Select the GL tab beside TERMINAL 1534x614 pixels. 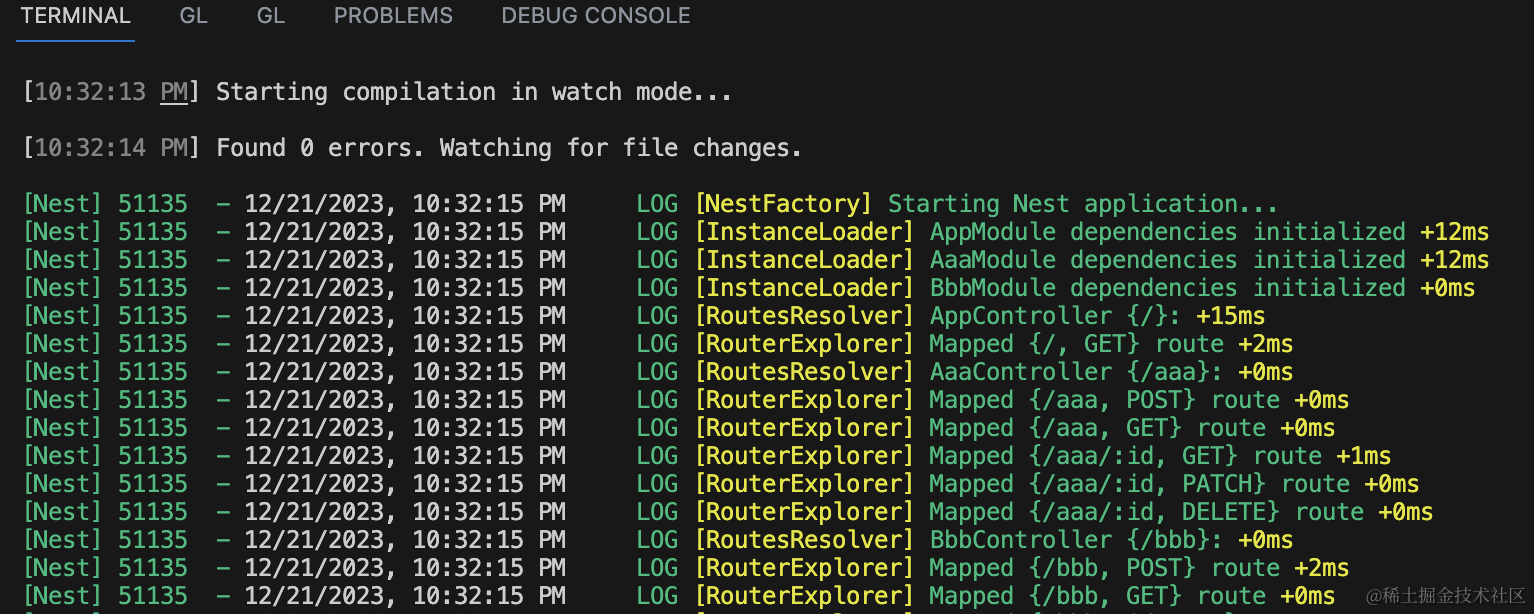pyautogui.click(x=193, y=16)
